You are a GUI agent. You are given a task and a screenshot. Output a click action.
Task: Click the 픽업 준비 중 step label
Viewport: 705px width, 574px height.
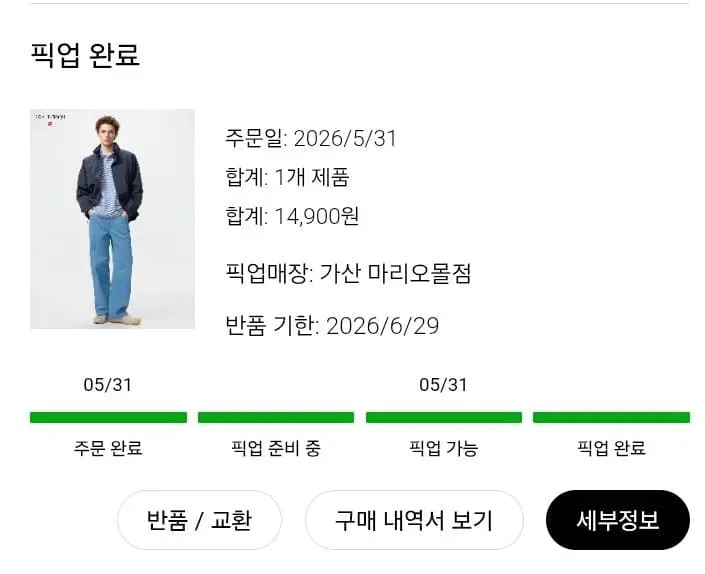[276, 448]
